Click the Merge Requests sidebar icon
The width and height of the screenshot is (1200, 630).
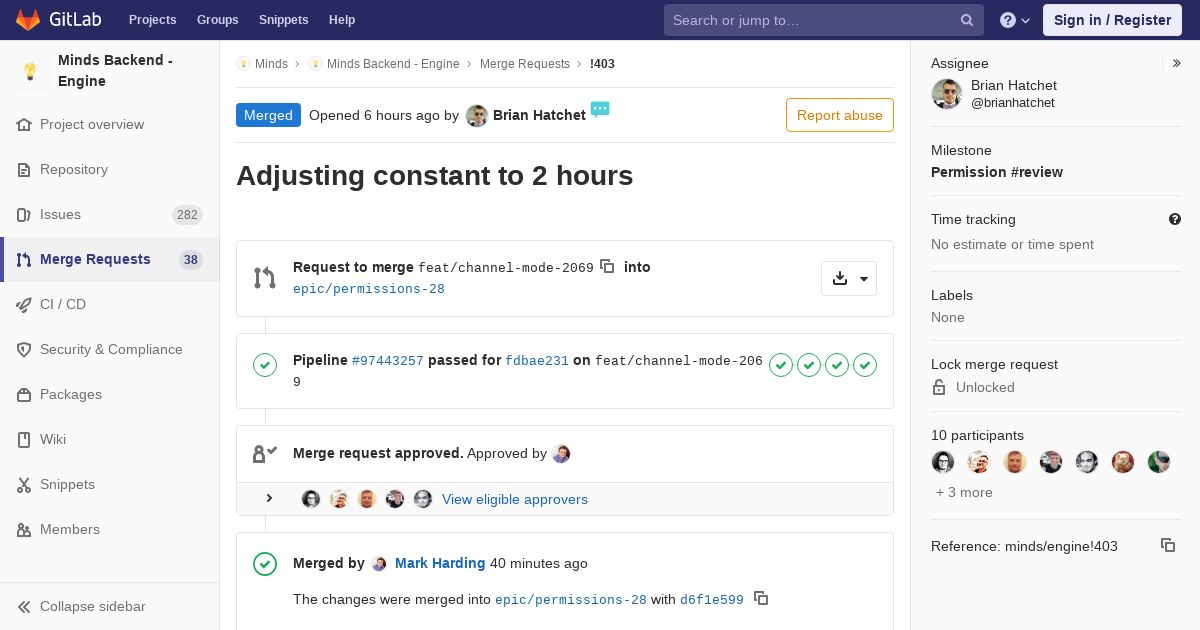(x=24, y=260)
